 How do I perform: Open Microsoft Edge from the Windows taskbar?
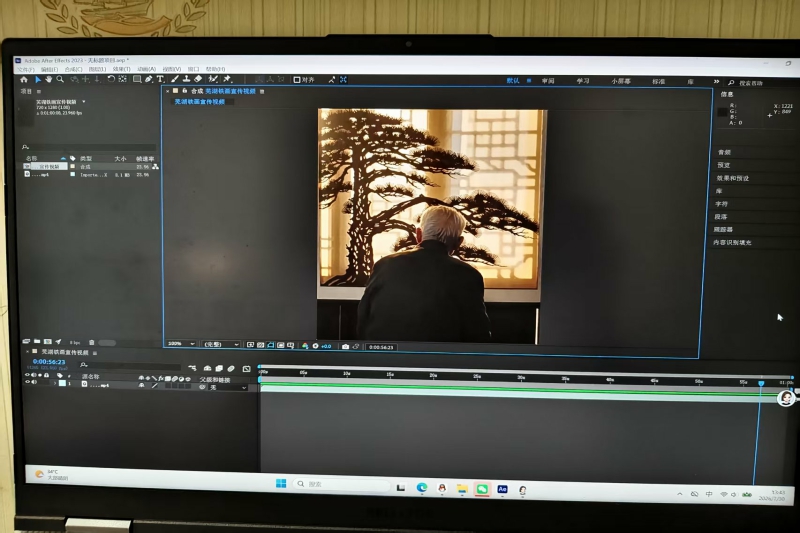pos(422,488)
